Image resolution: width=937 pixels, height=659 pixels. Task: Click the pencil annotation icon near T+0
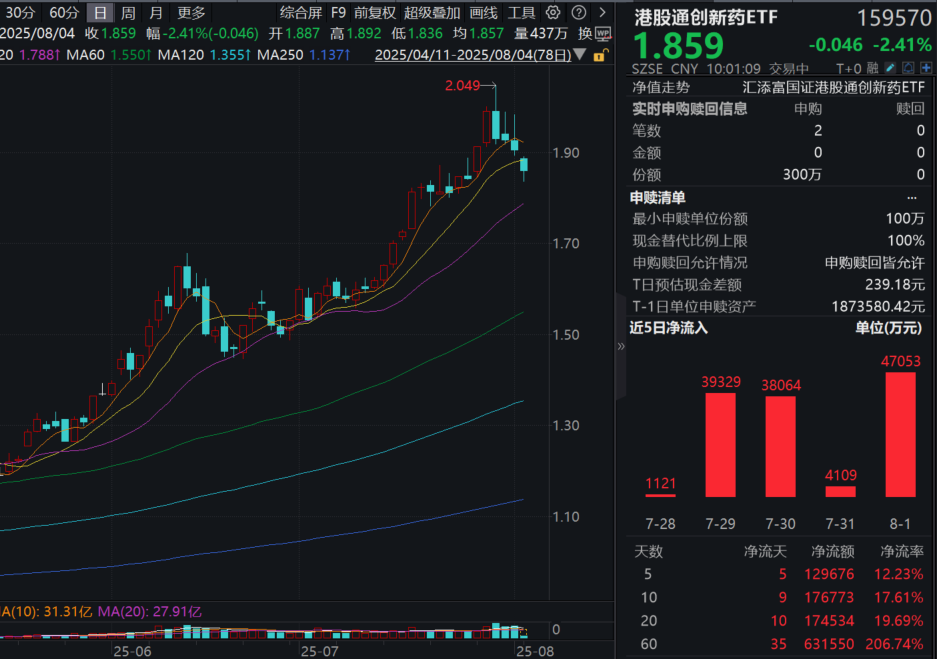[x=889, y=67]
